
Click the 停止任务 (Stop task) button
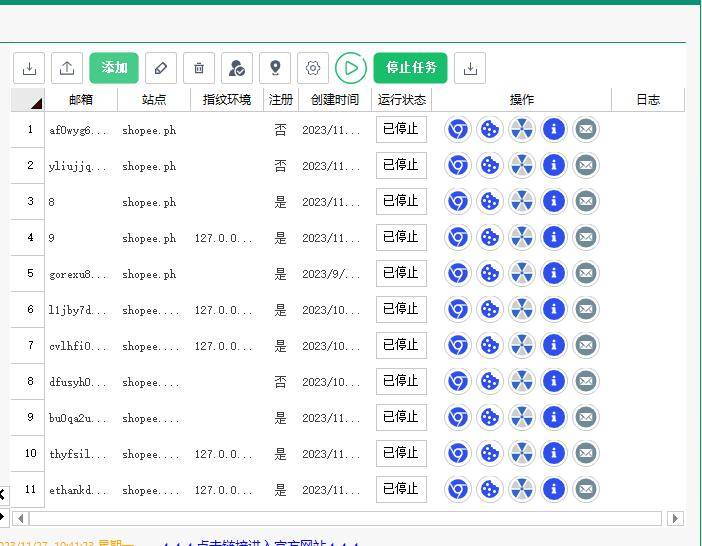[x=410, y=68]
